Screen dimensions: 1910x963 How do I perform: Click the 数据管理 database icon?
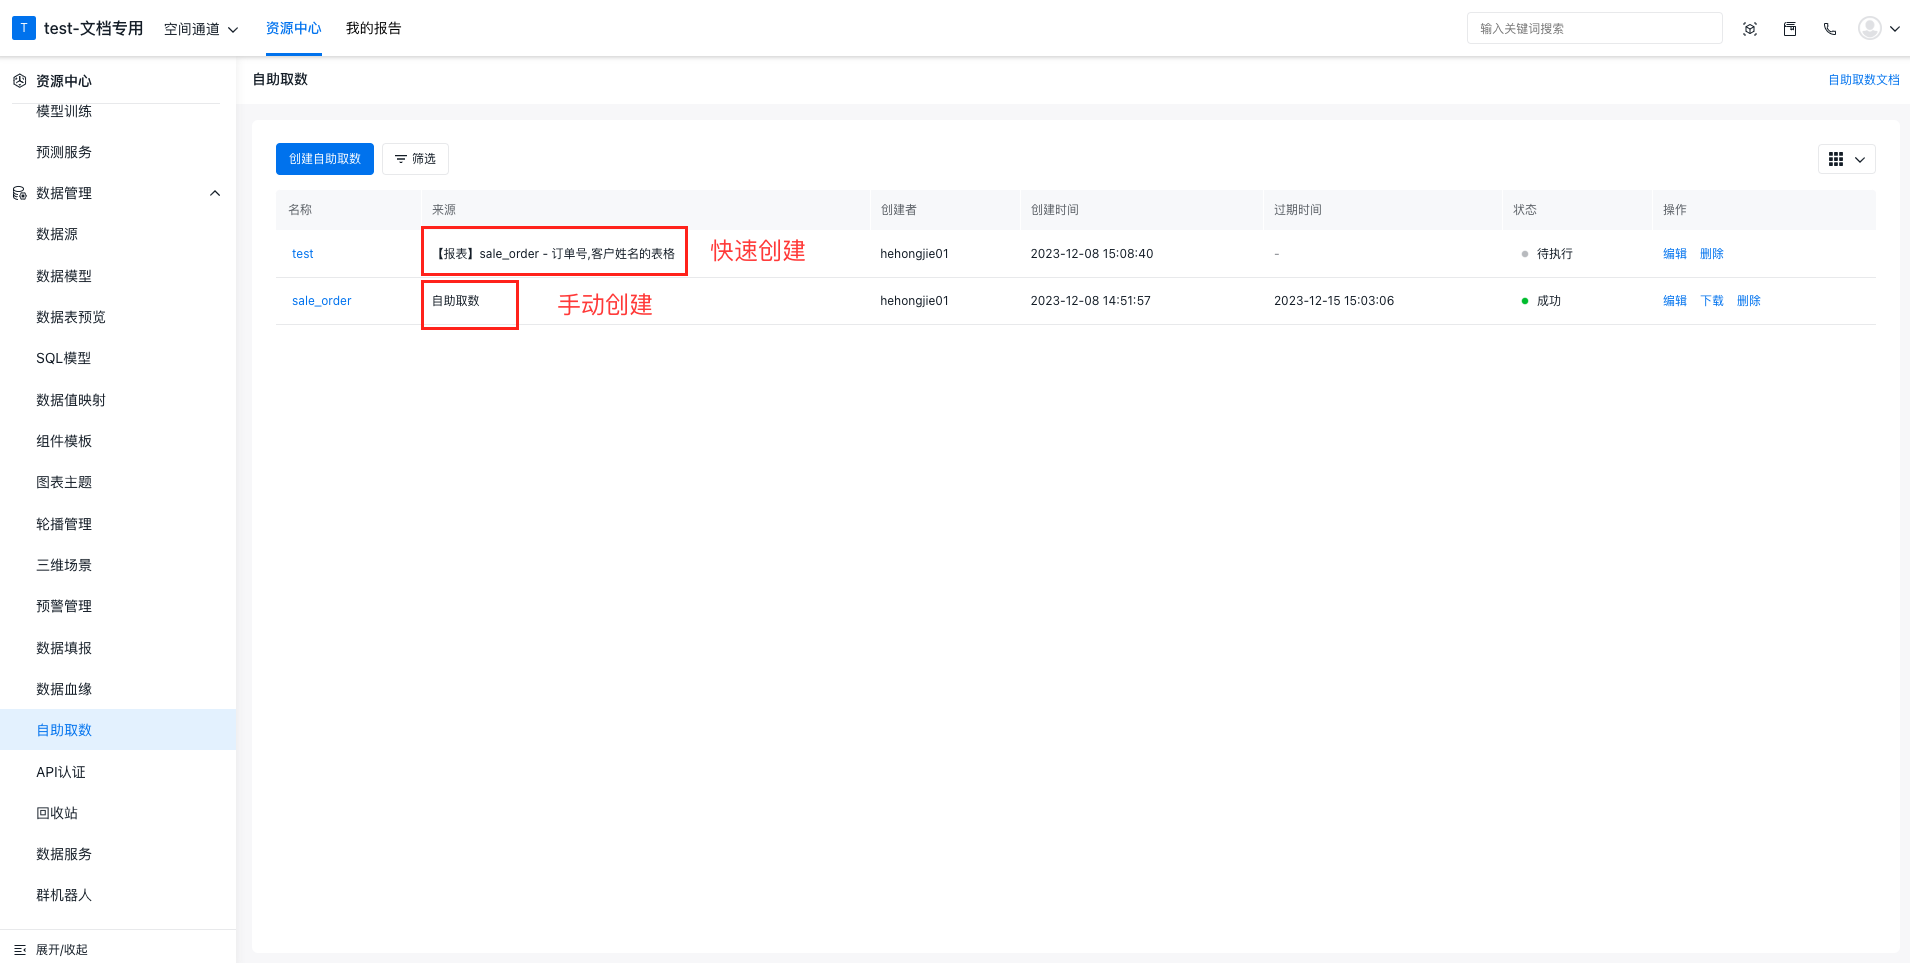19,193
